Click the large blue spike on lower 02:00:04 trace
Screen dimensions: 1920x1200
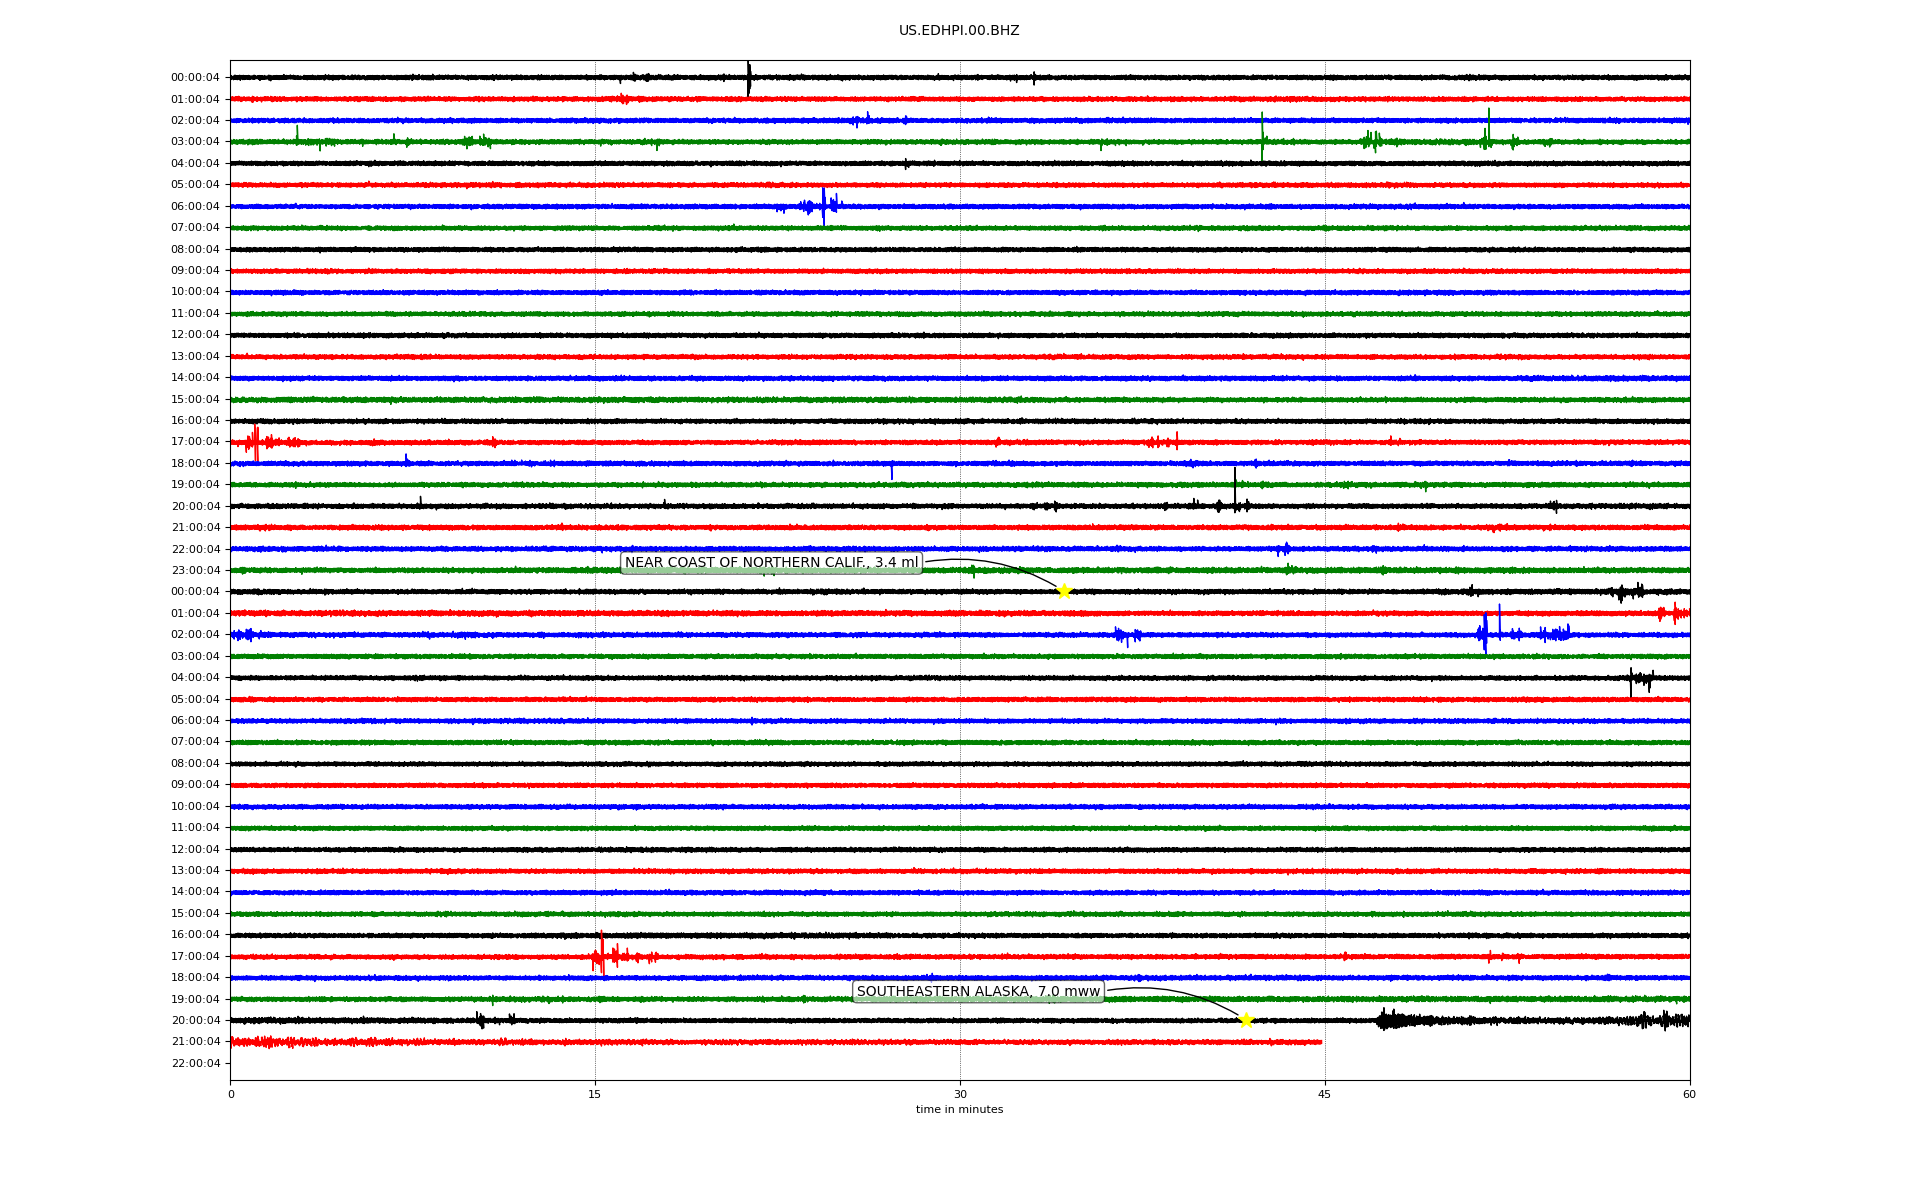(1485, 634)
